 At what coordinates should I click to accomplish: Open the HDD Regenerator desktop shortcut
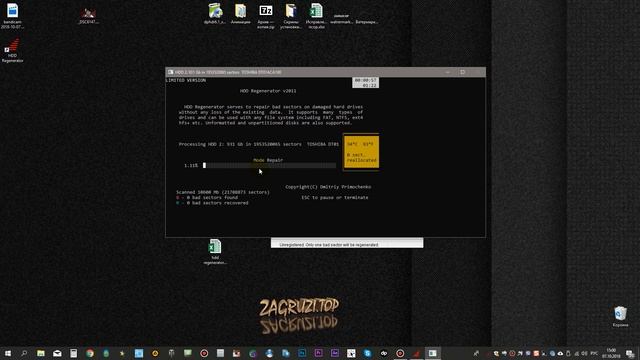coord(12,51)
